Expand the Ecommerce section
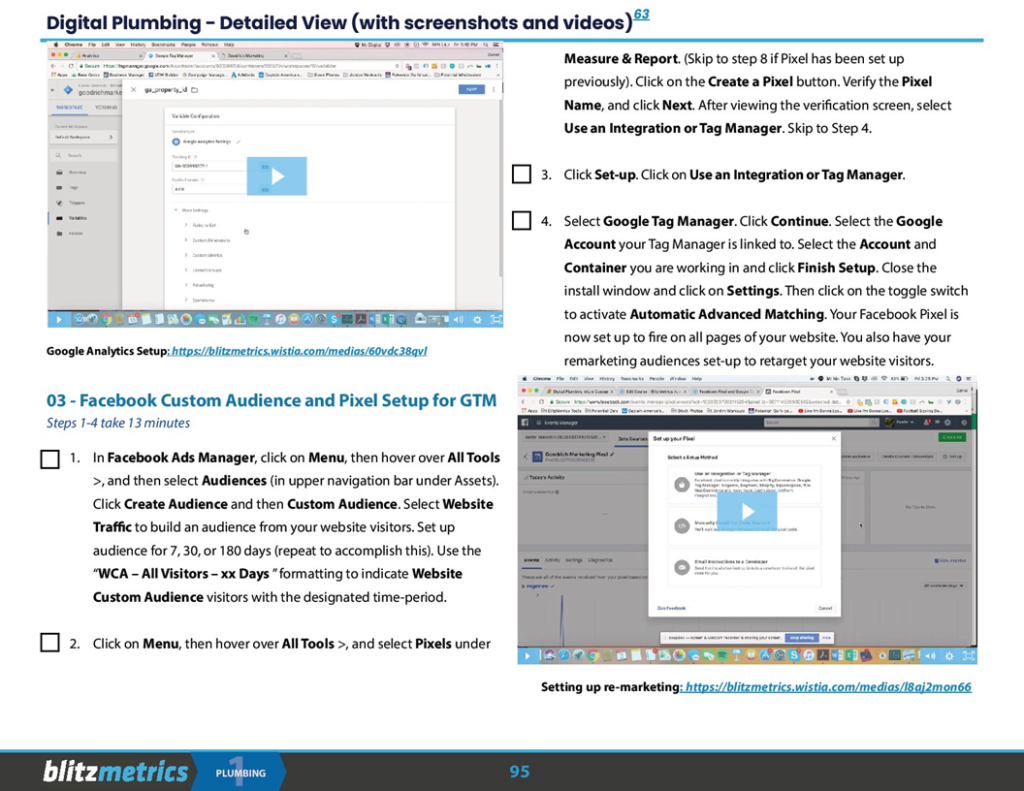This screenshot has height=791, width=1024. point(199,300)
